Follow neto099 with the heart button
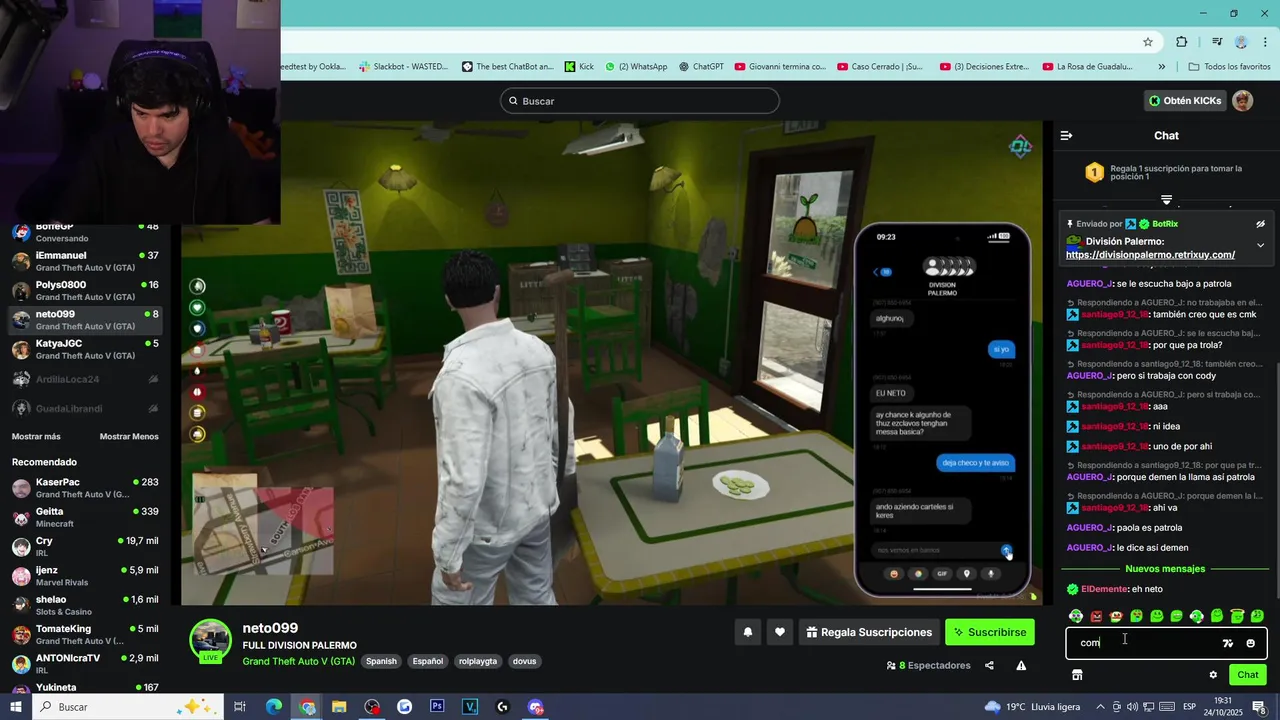 (780, 632)
